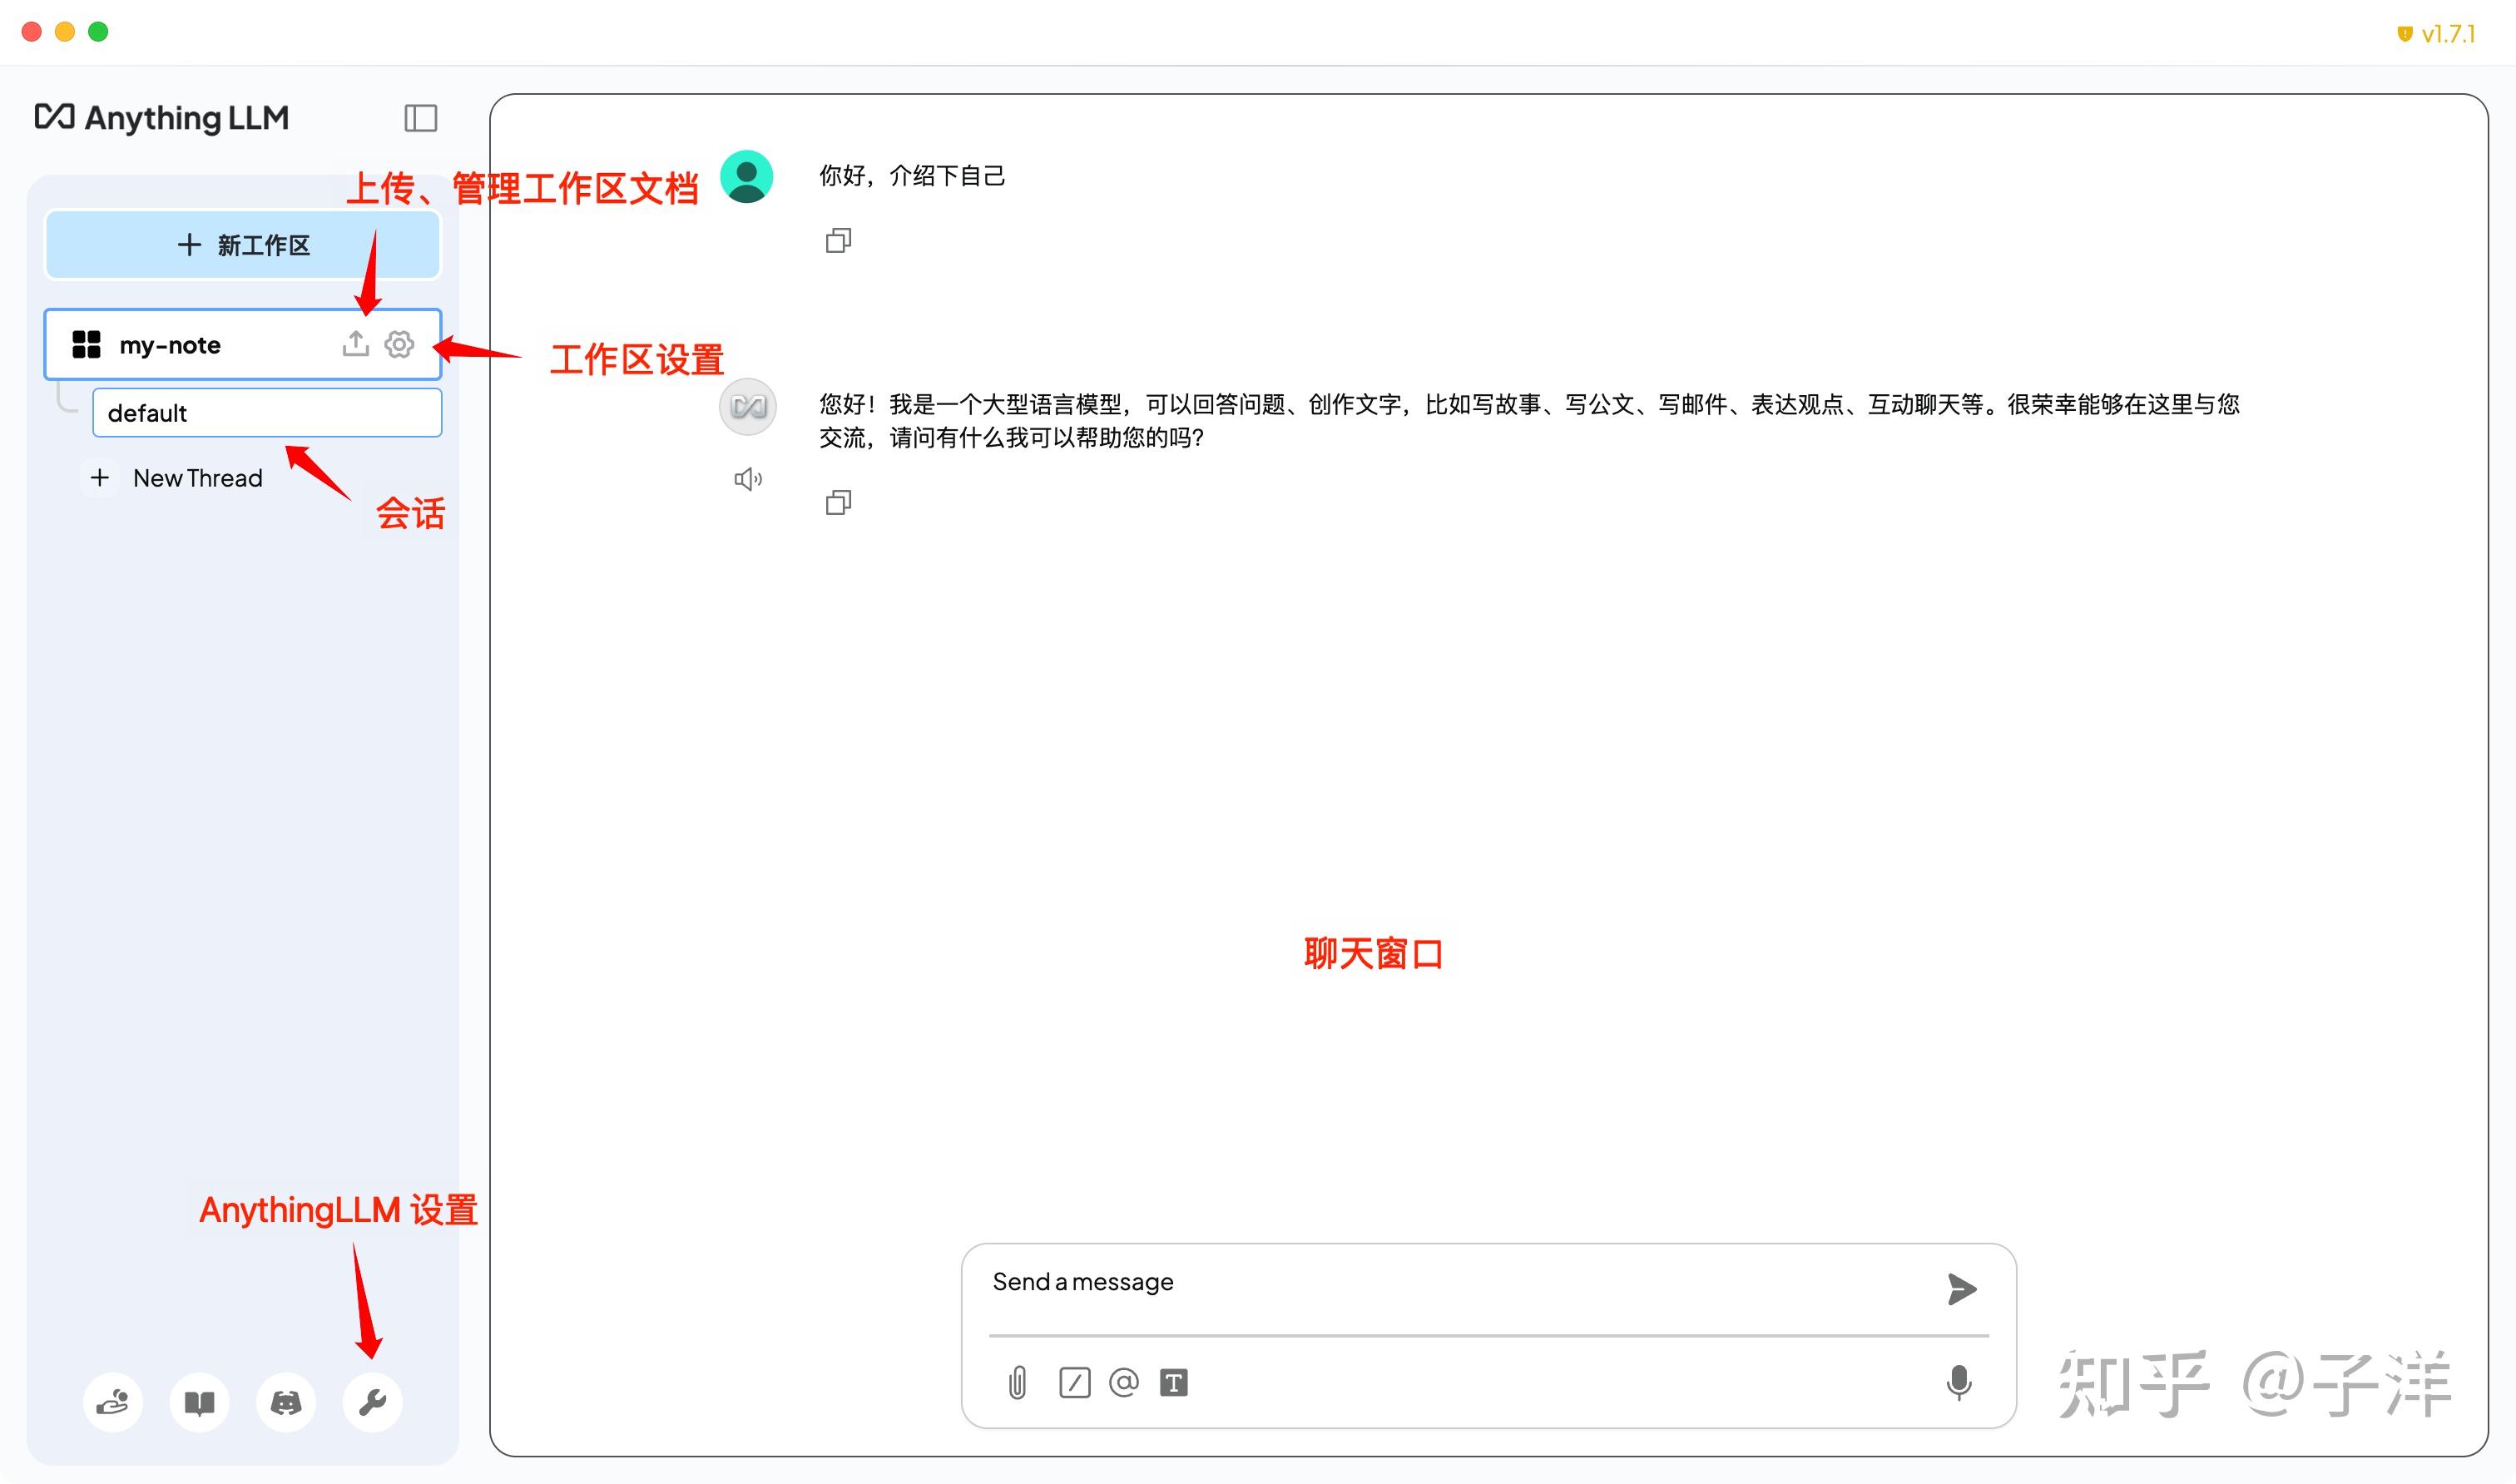The width and height of the screenshot is (2516, 1484).
Task: Open documentation with the book icon
Action: coord(199,1402)
